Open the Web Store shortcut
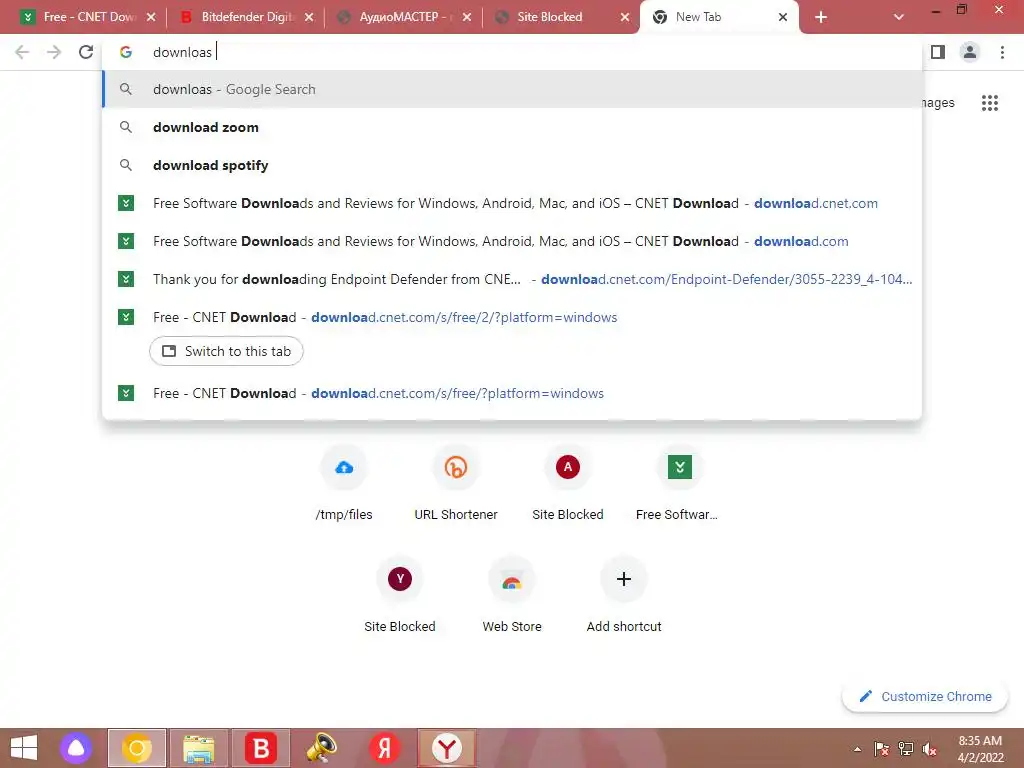 coord(512,595)
